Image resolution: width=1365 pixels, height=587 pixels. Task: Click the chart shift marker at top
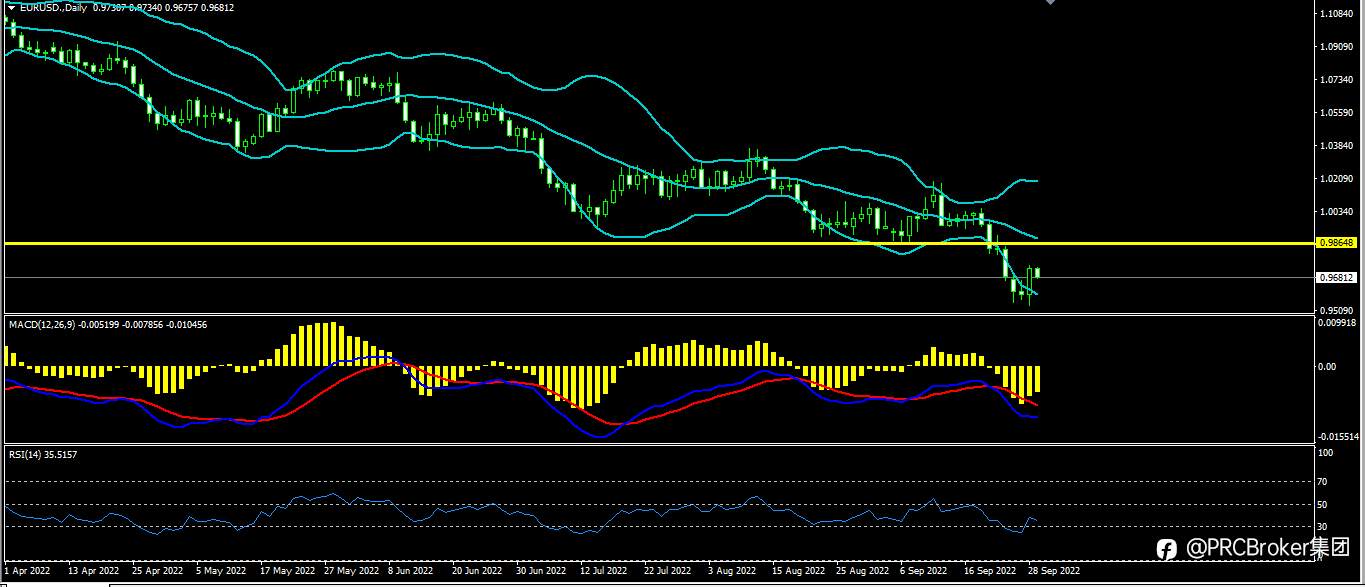(1050, 2)
